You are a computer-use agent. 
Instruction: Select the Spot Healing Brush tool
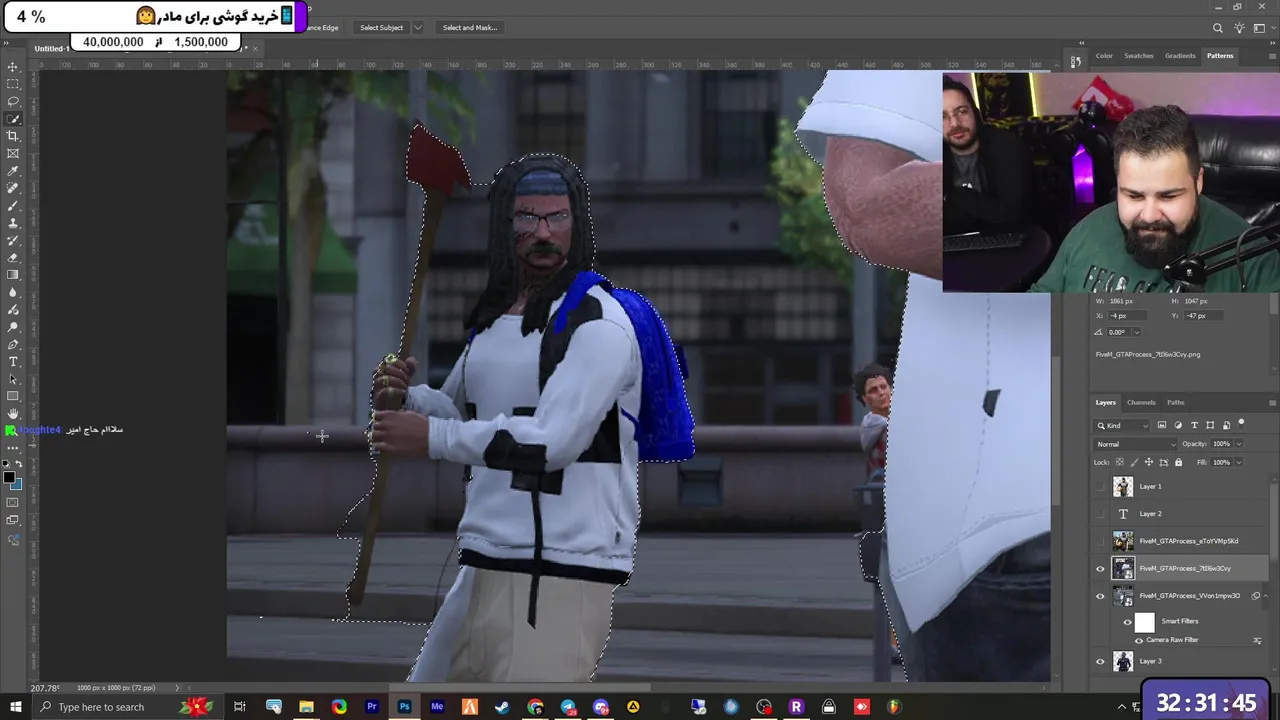click(13, 188)
